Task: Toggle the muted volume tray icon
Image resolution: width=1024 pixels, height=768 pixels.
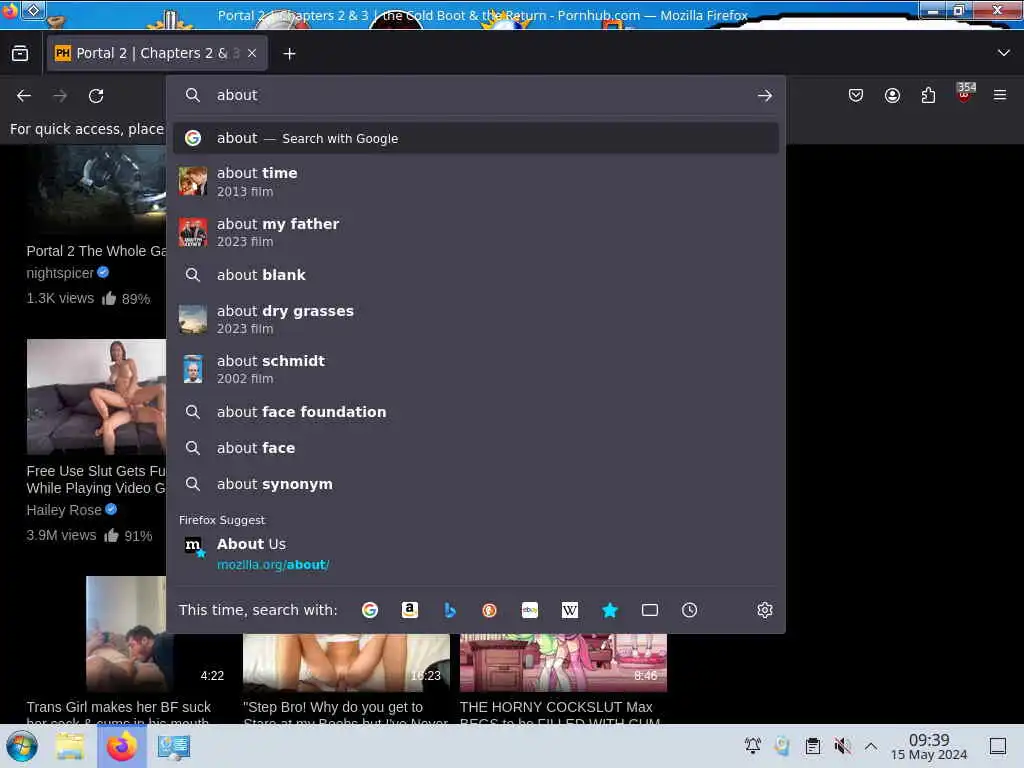Action: (x=842, y=746)
